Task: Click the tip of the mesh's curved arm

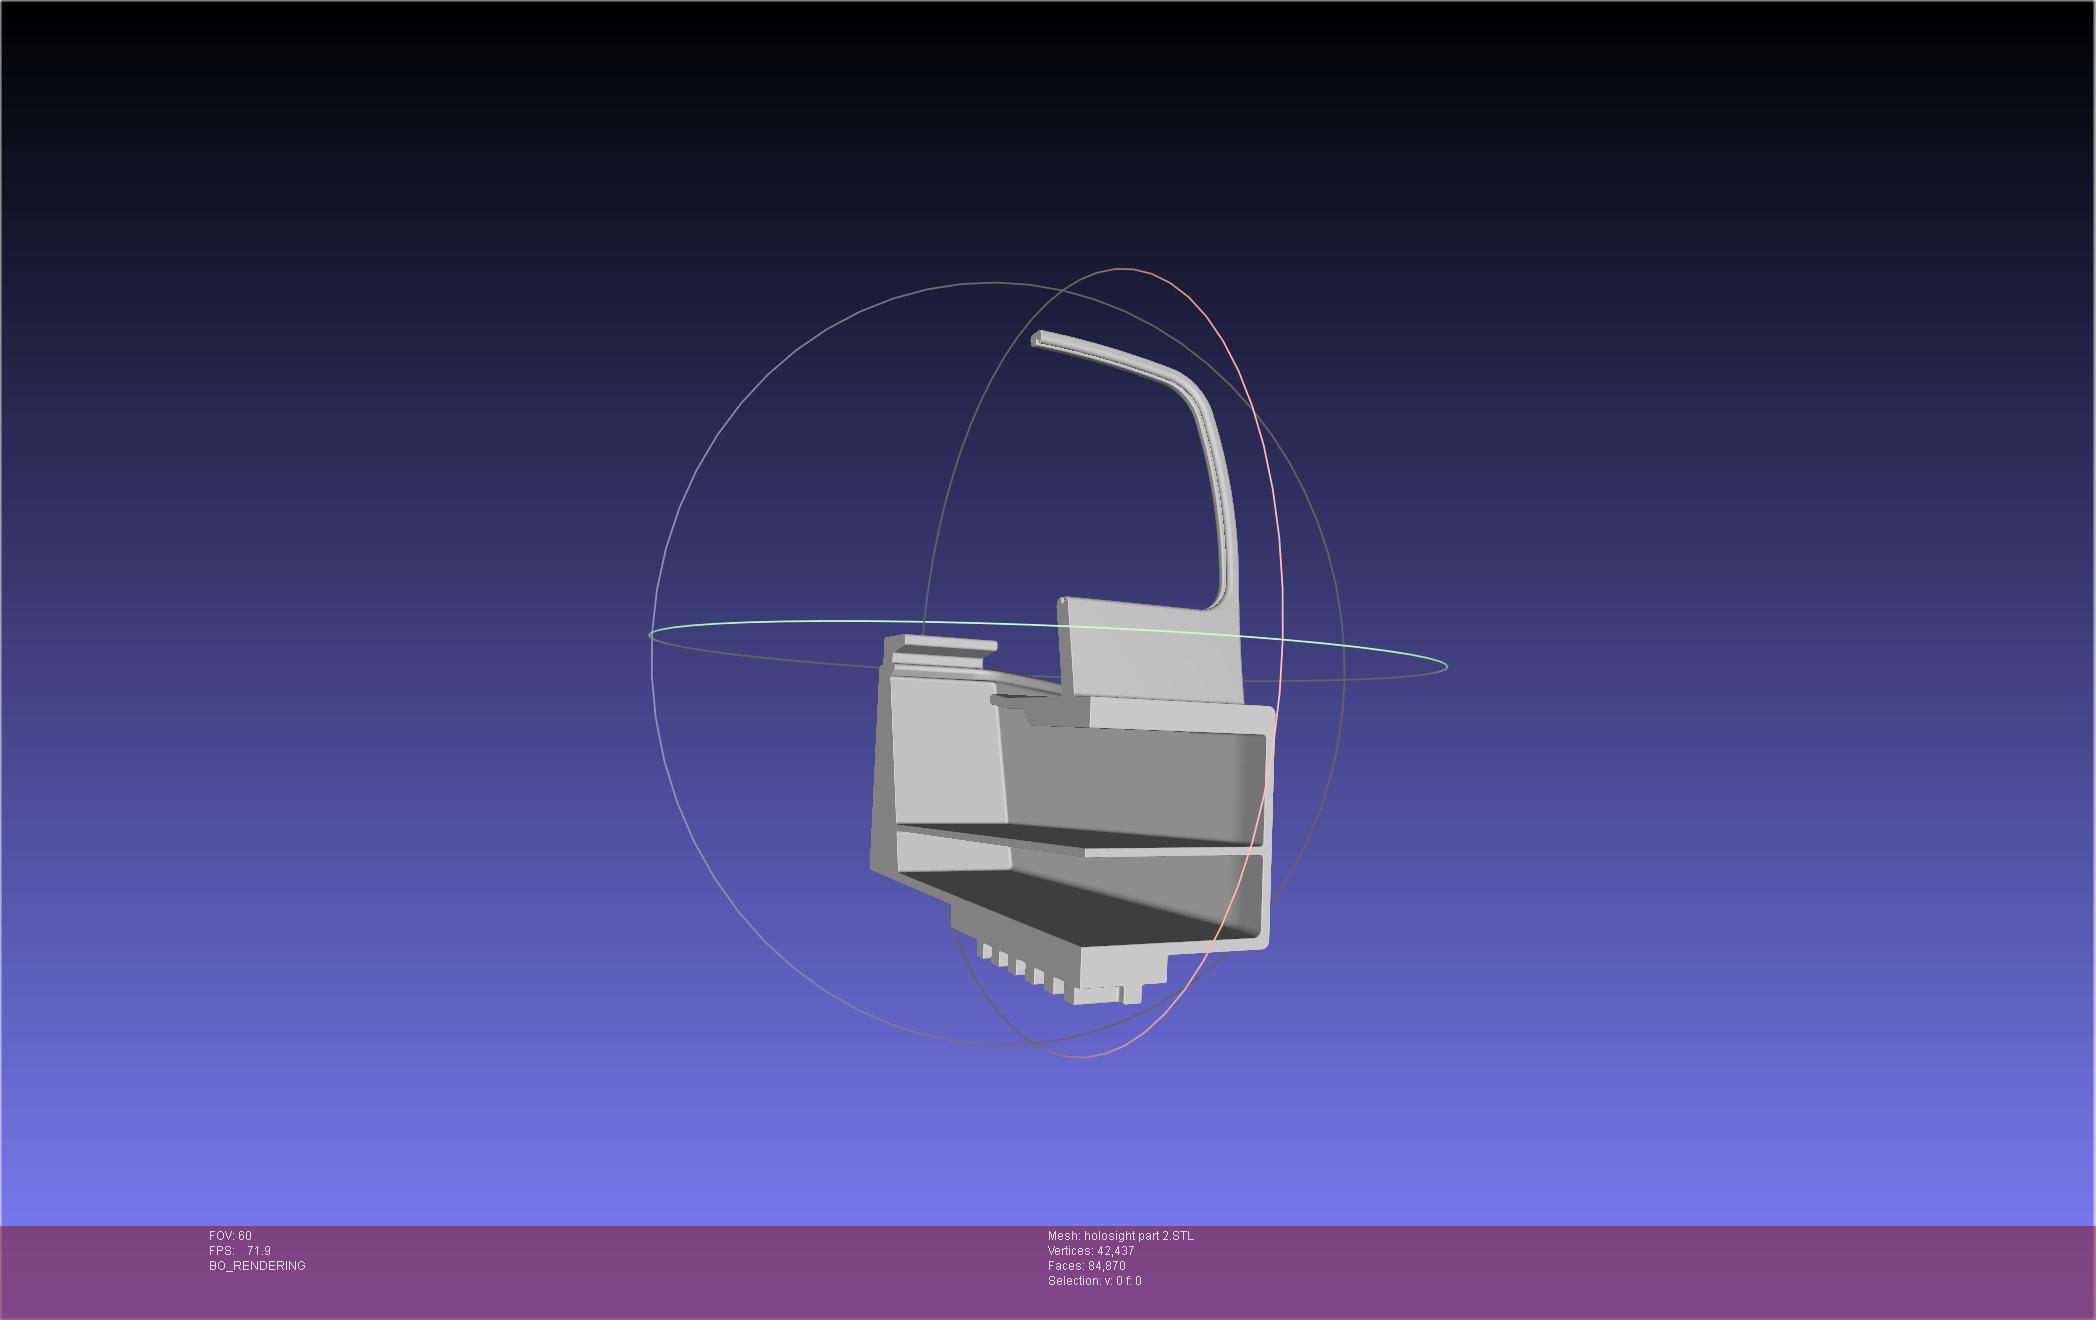Action: point(1038,340)
